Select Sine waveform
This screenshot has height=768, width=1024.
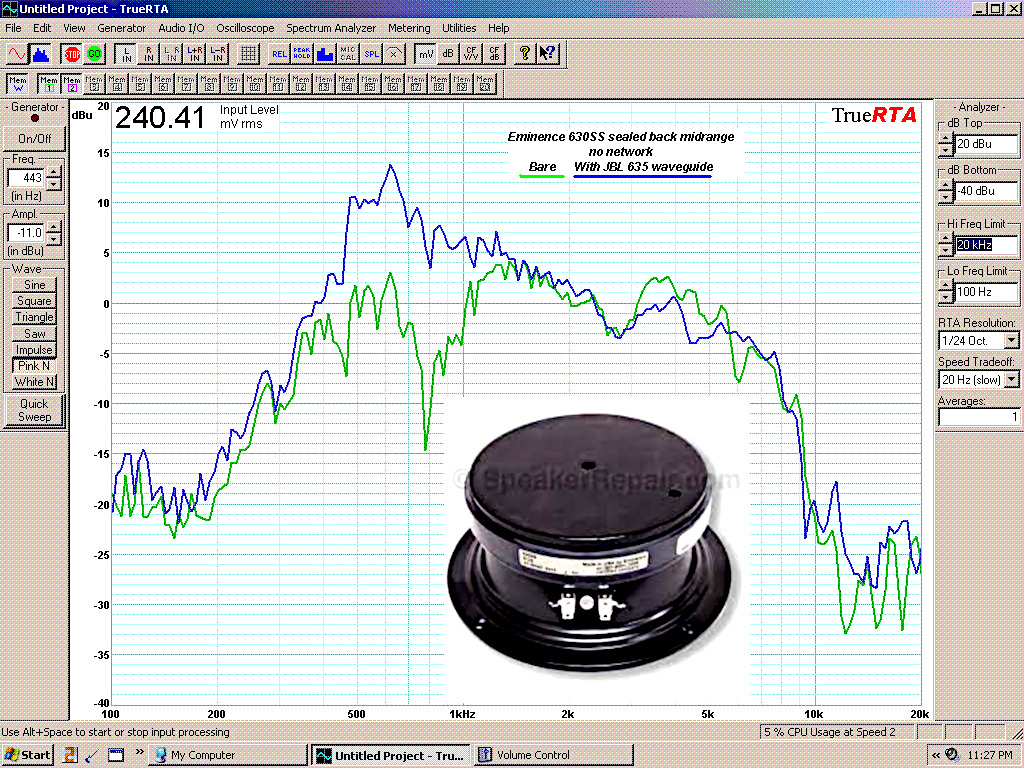click(35, 285)
